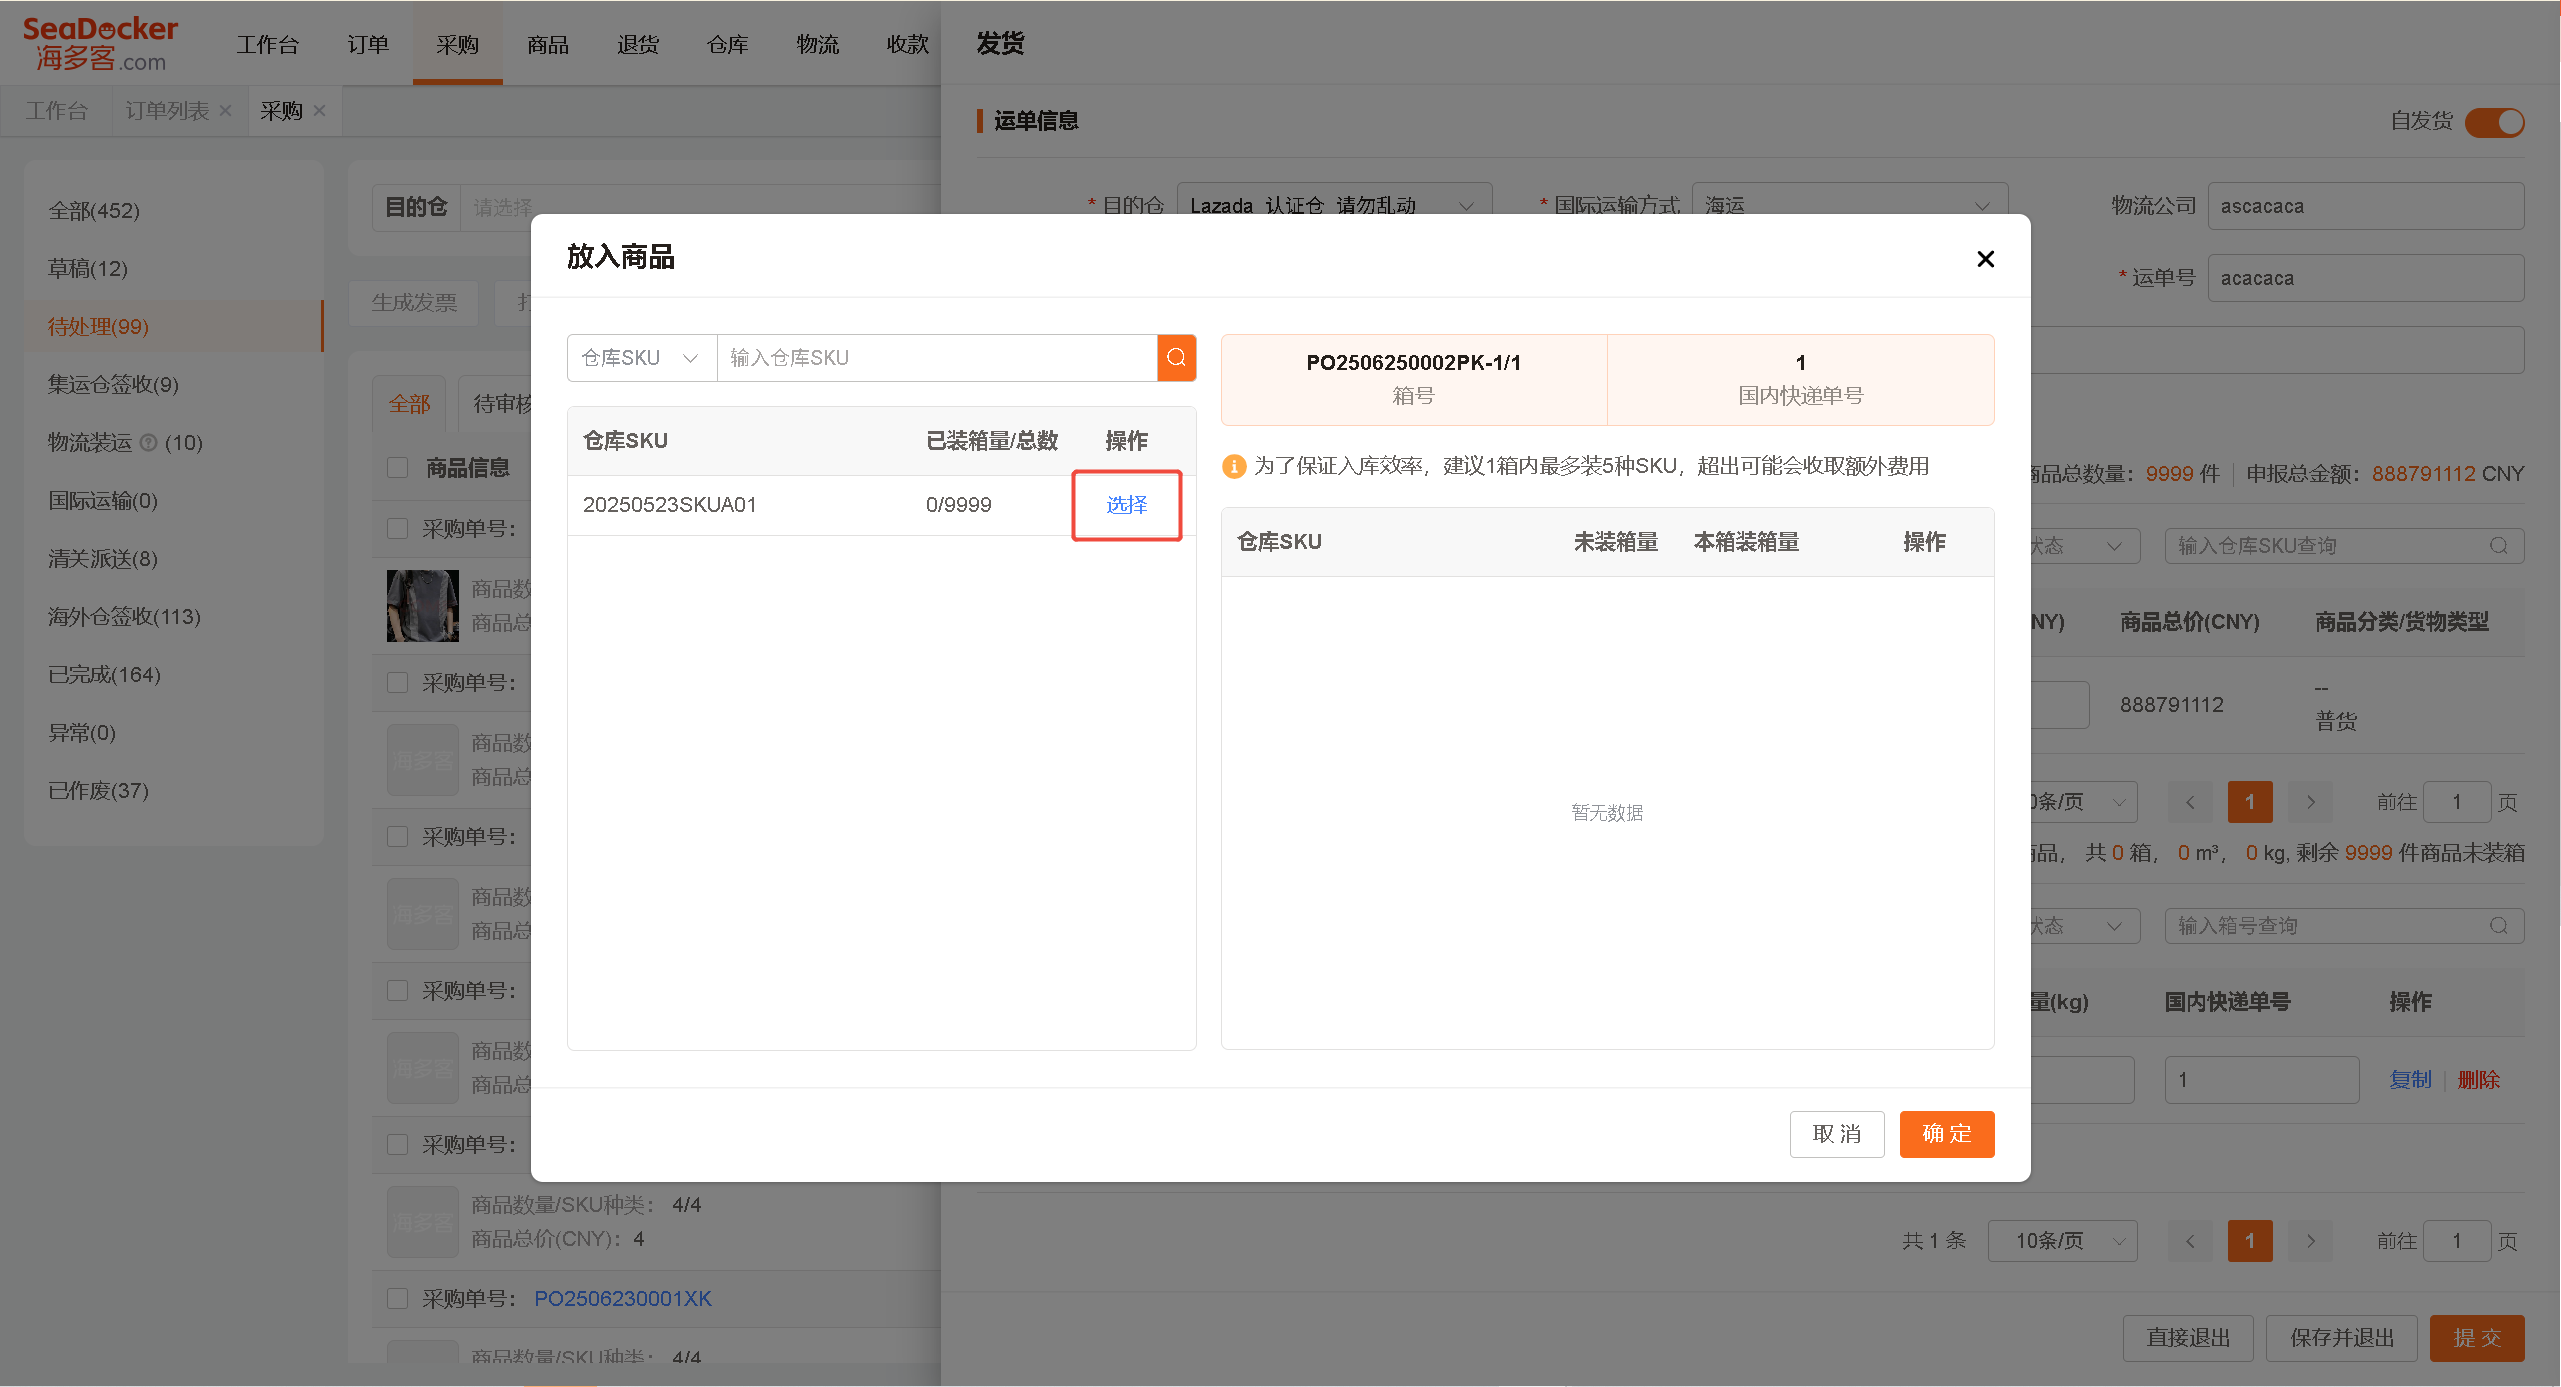Check the third 采购单号 row checkbox
This screenshot has height=1387, width=2561.
click(x=398, y=837)
